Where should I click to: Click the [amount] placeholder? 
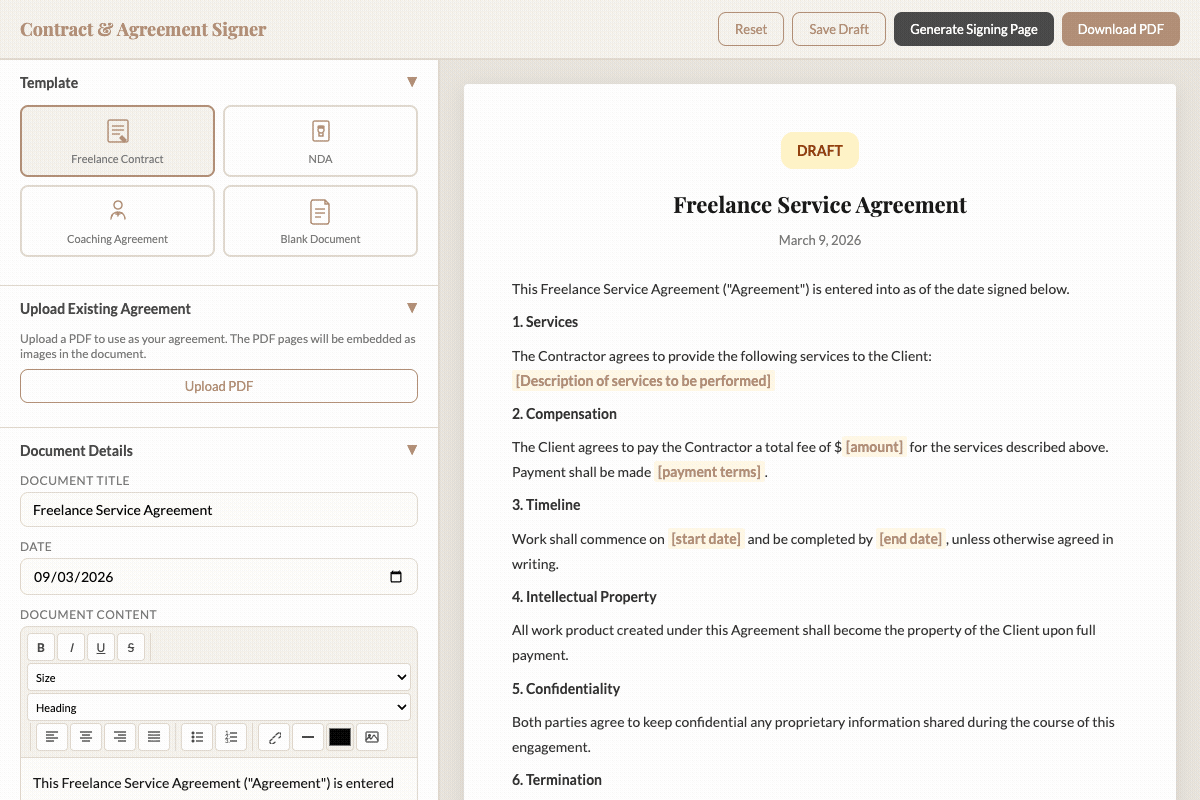tap(874, 447)
